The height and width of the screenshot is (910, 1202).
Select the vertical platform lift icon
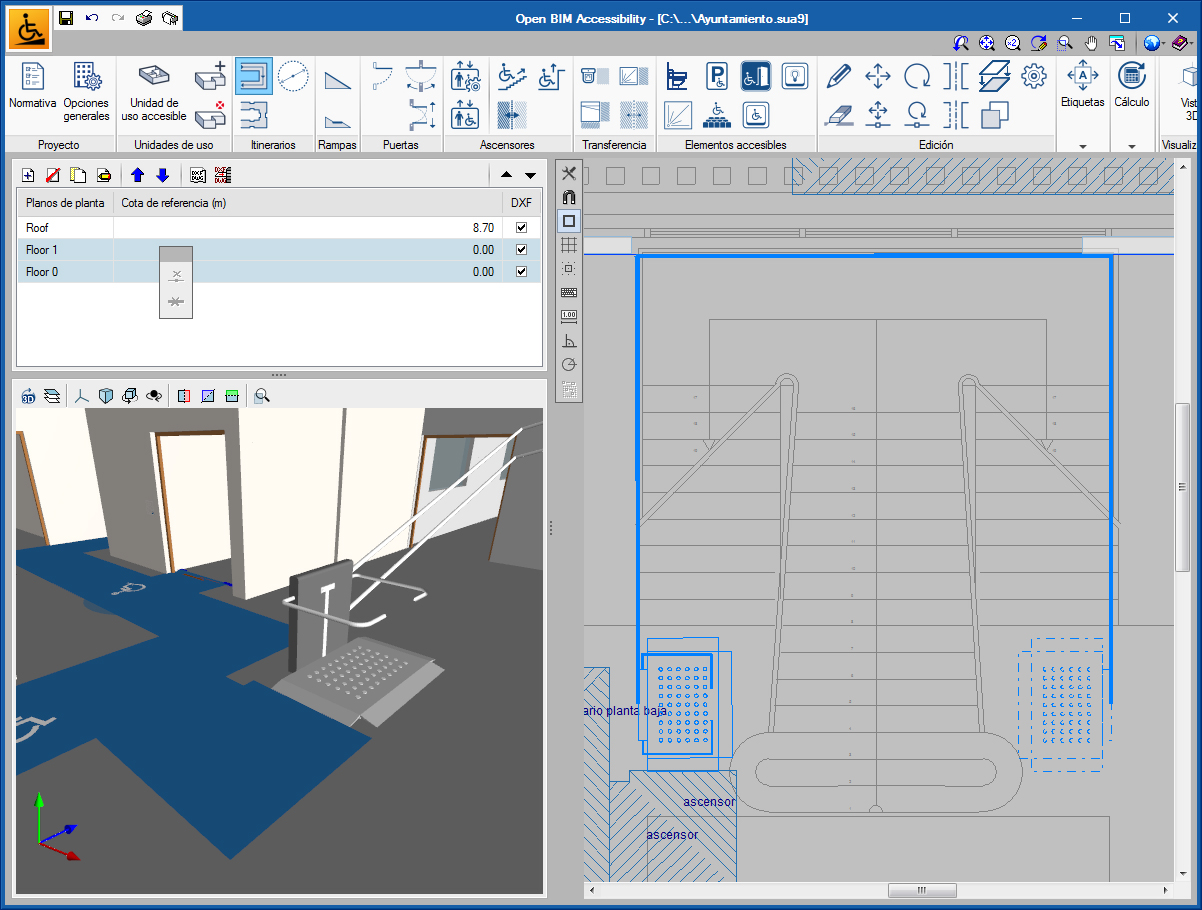pos(551,76)
